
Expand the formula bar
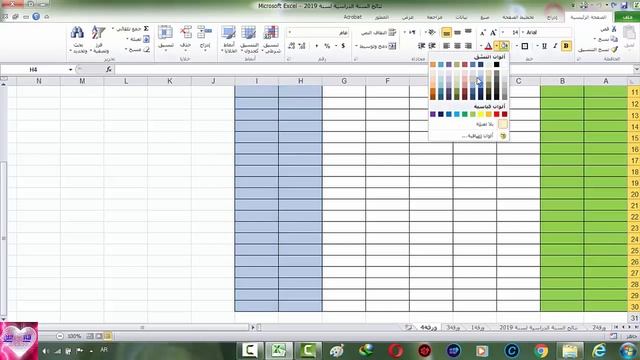[636, 69]
